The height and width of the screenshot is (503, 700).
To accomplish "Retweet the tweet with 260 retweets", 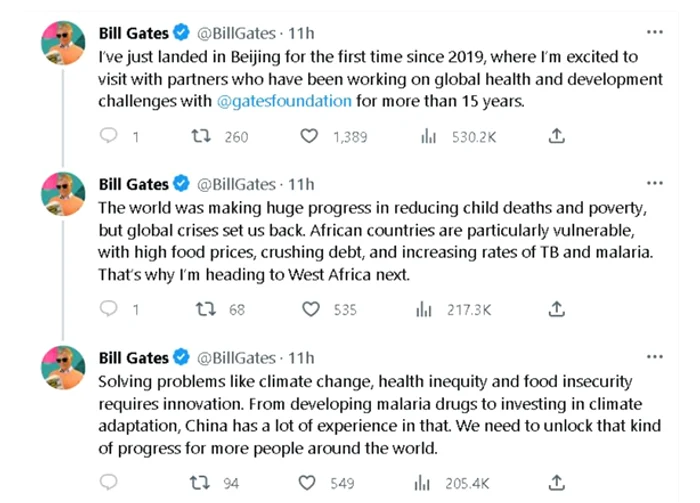I will coord(201,136).
